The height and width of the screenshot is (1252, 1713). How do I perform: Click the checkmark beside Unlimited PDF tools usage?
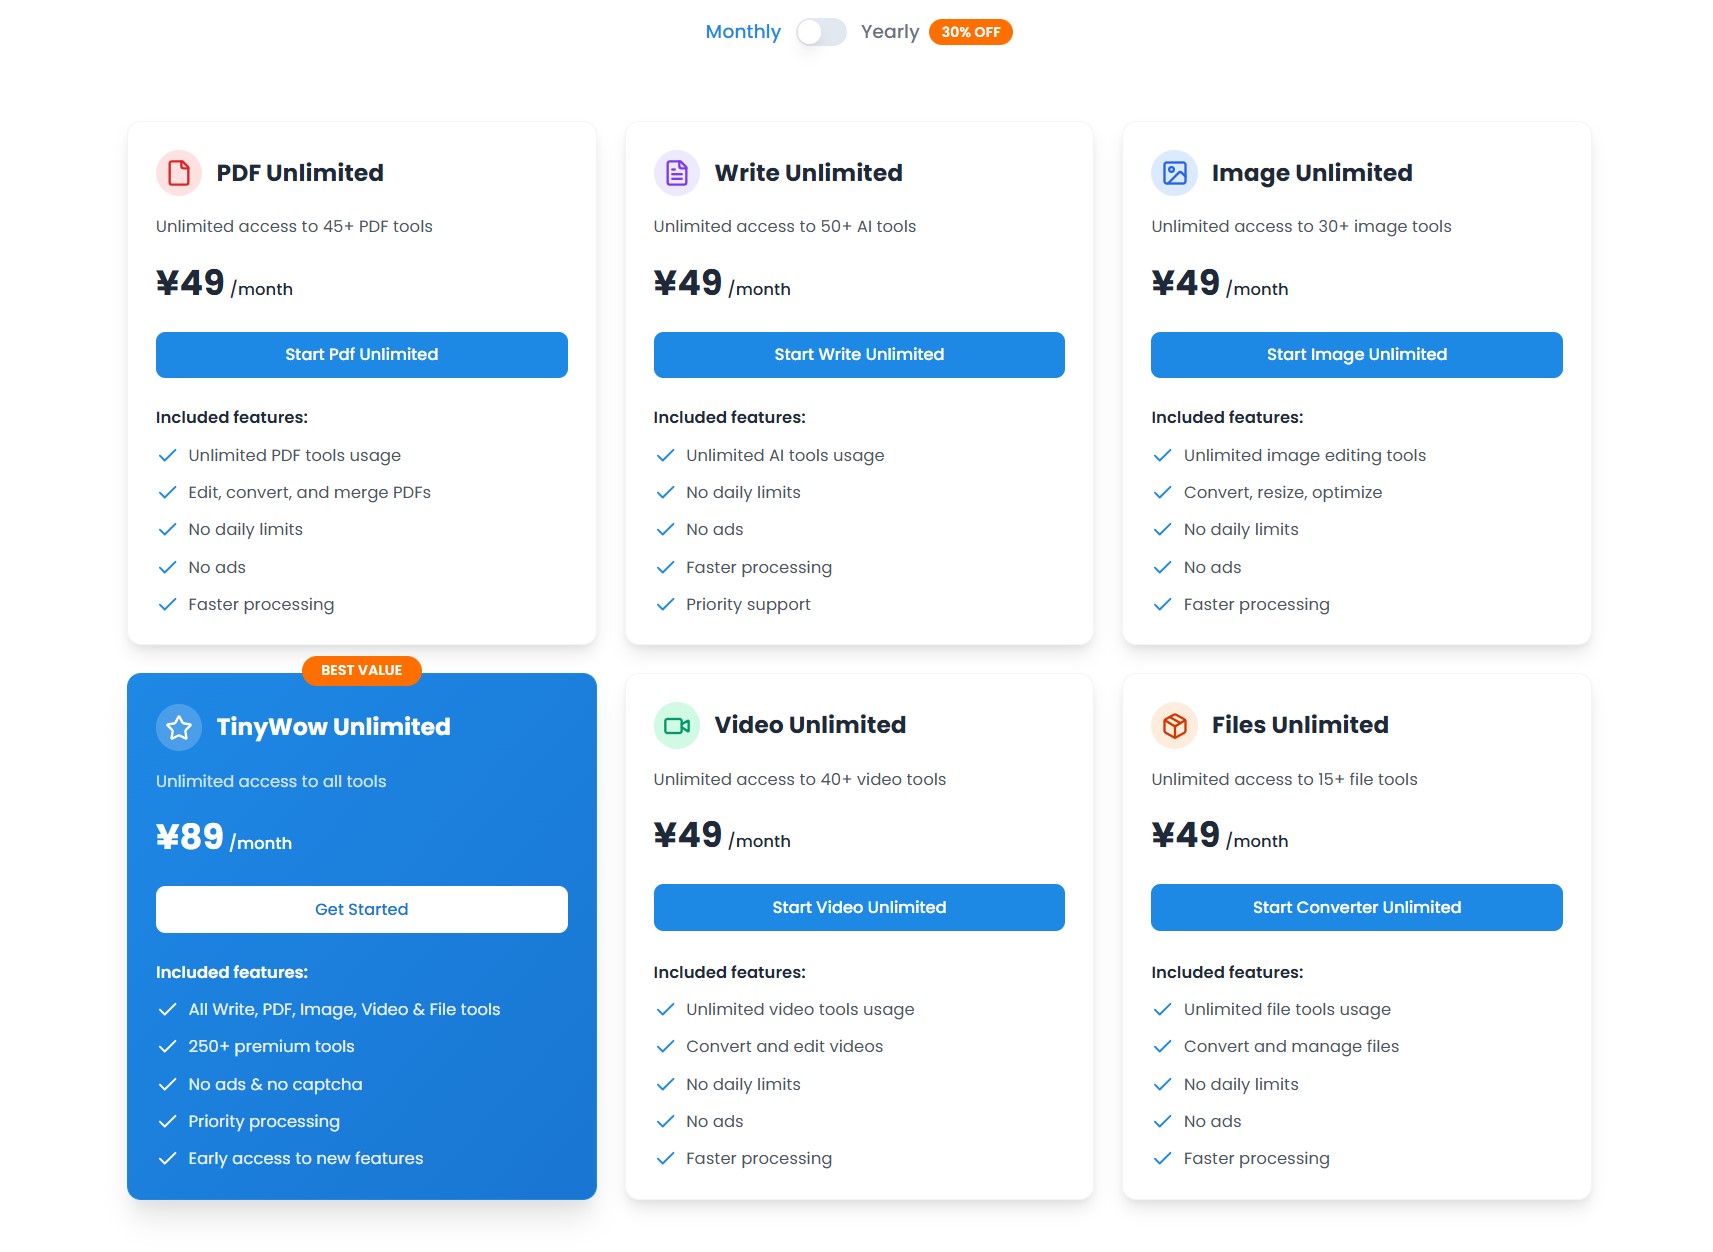pos(167,456)
